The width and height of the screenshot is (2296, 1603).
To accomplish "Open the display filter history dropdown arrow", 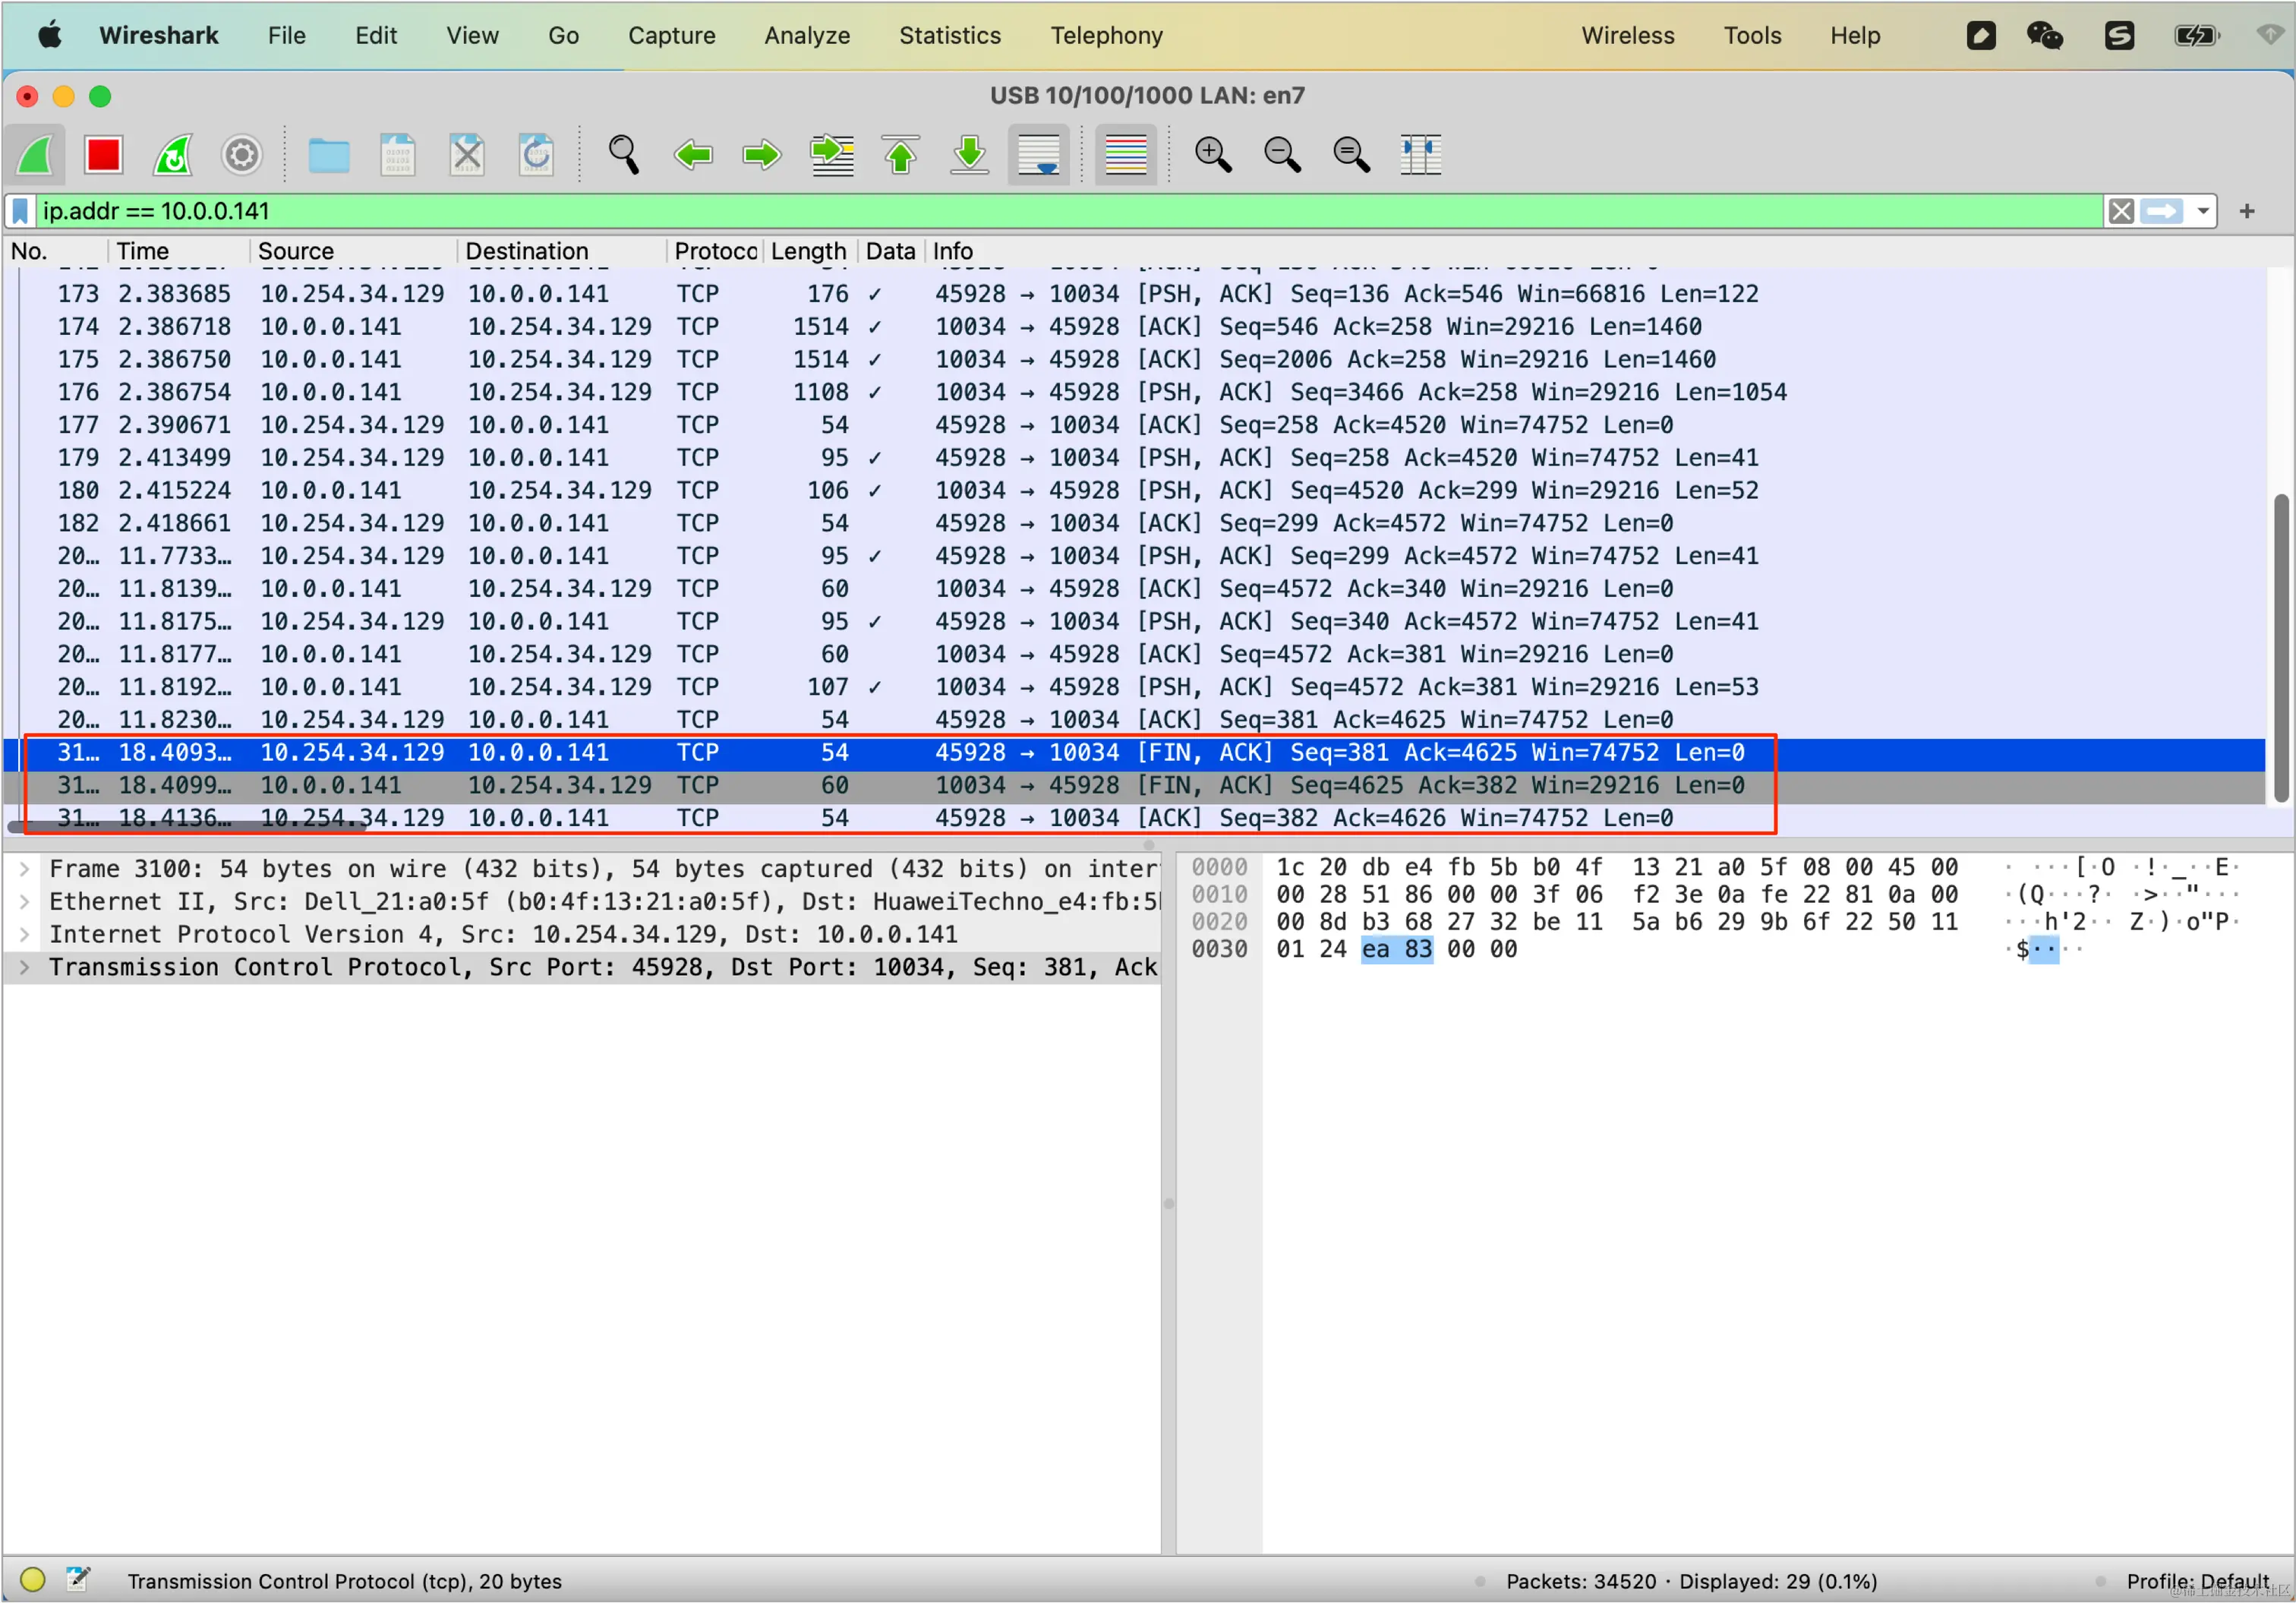I will (2202, 211).
